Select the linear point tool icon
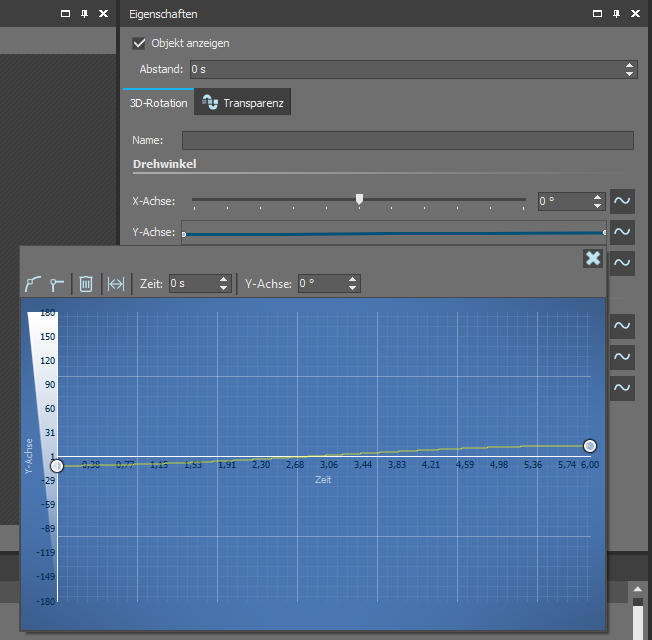 pyautogui.click(x=57, y=284)
